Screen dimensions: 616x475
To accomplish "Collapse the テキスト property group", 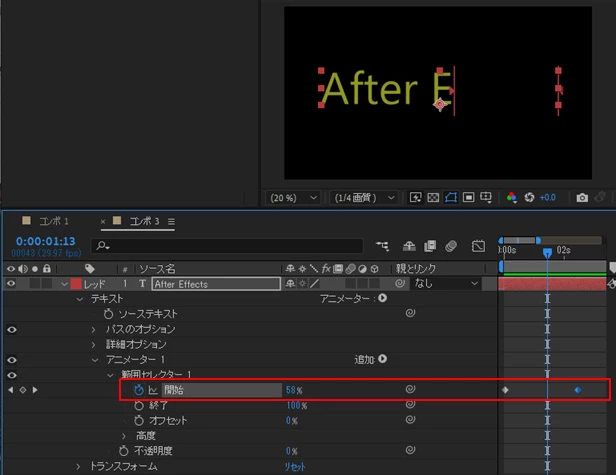I will click(80, 299).
